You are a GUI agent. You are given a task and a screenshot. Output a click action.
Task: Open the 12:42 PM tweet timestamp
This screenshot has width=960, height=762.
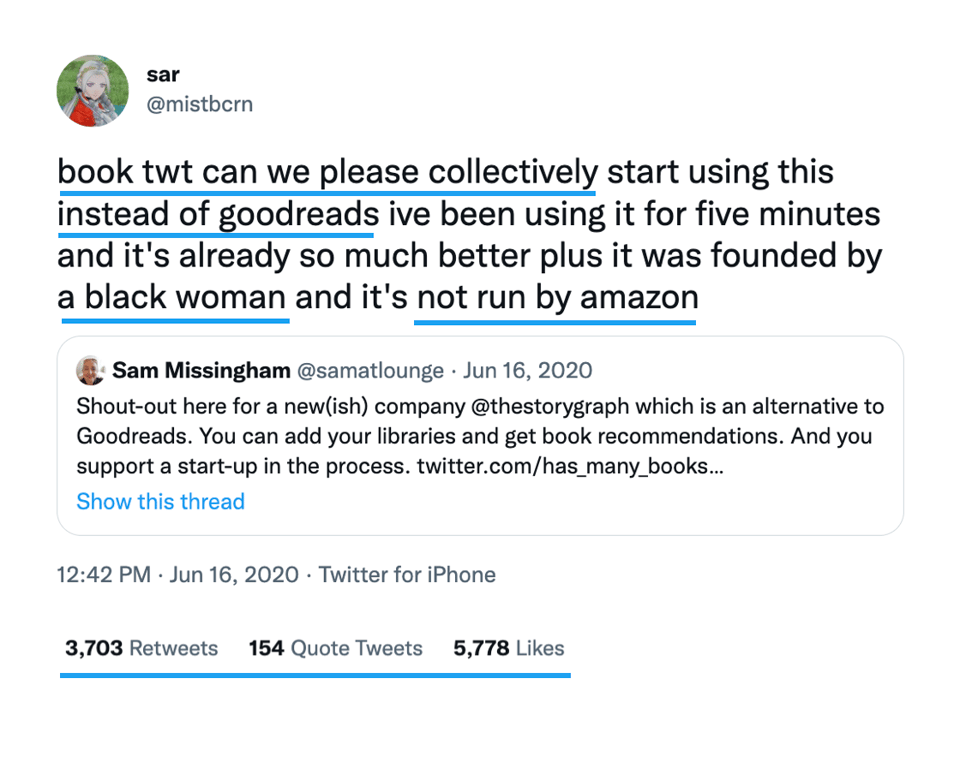(104, 575)
